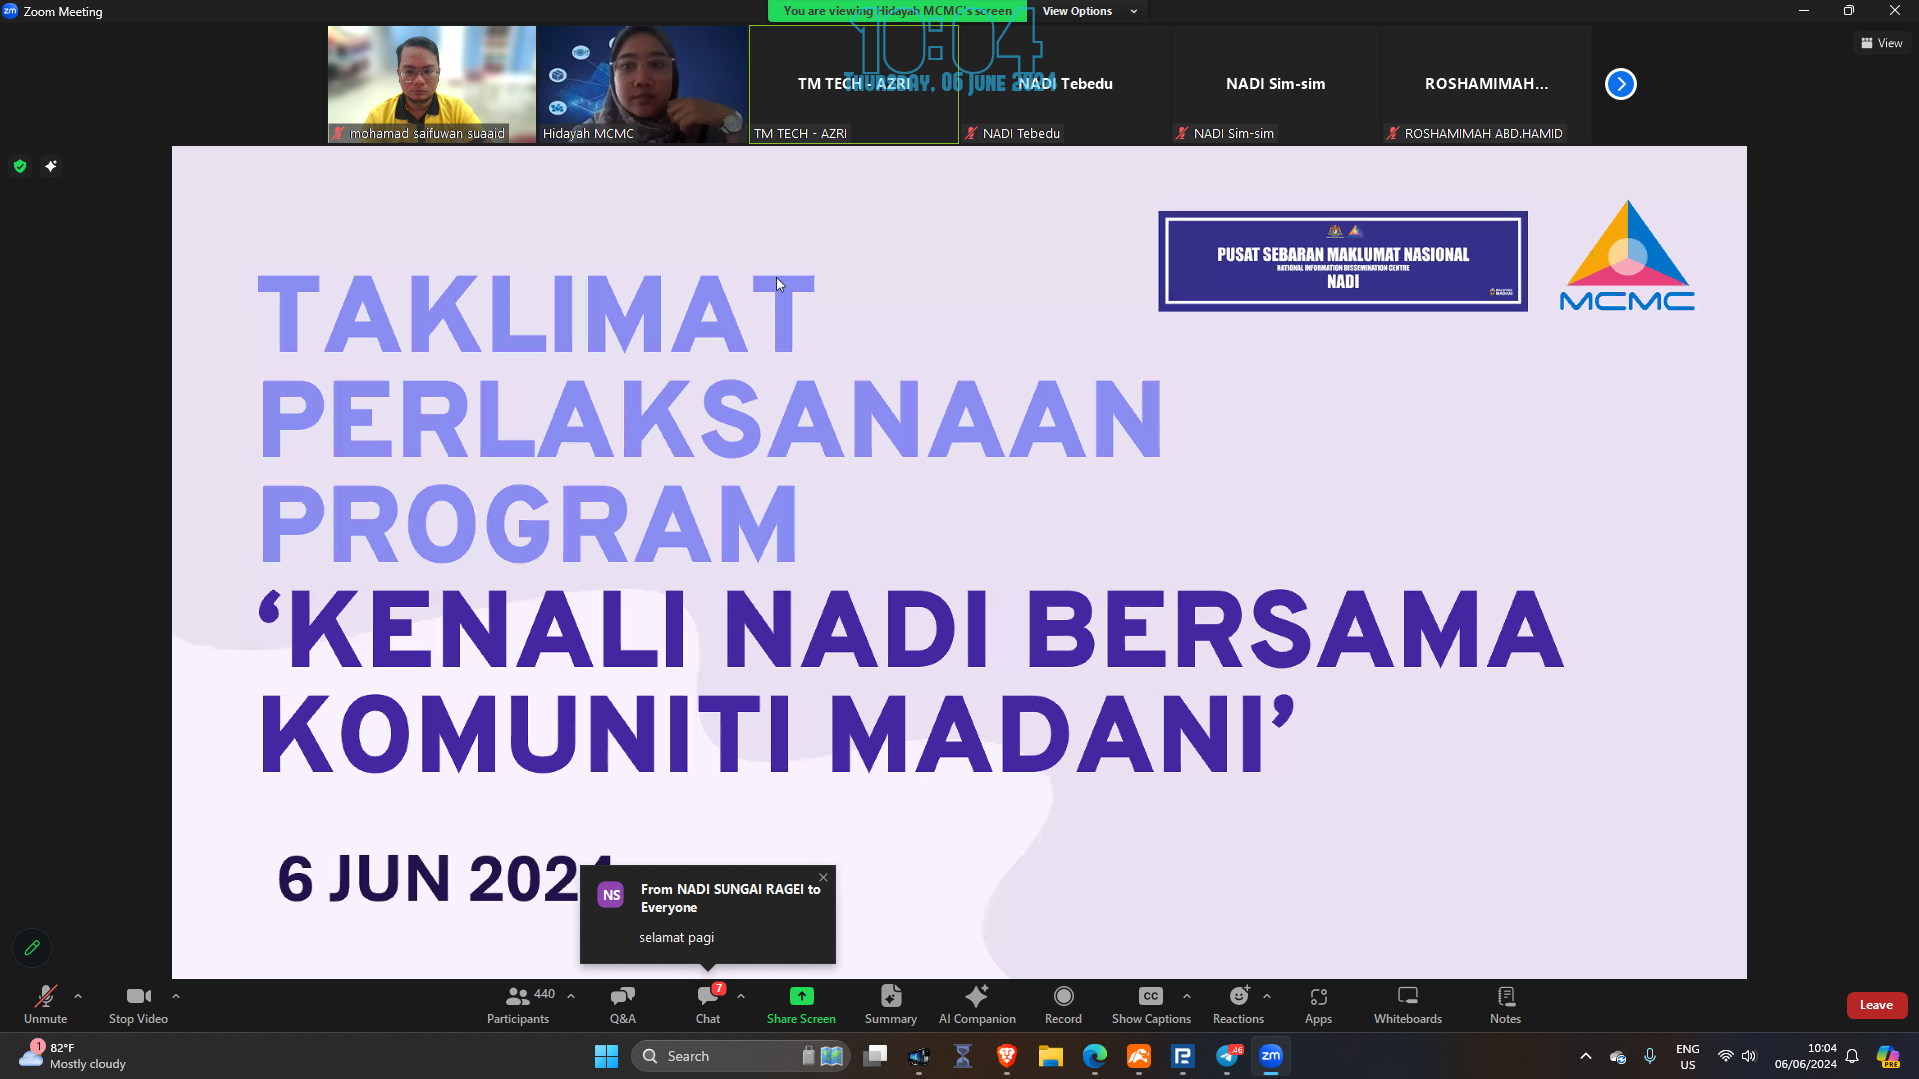
Task: Change layout with View button
Action: tap(1882, 43)
